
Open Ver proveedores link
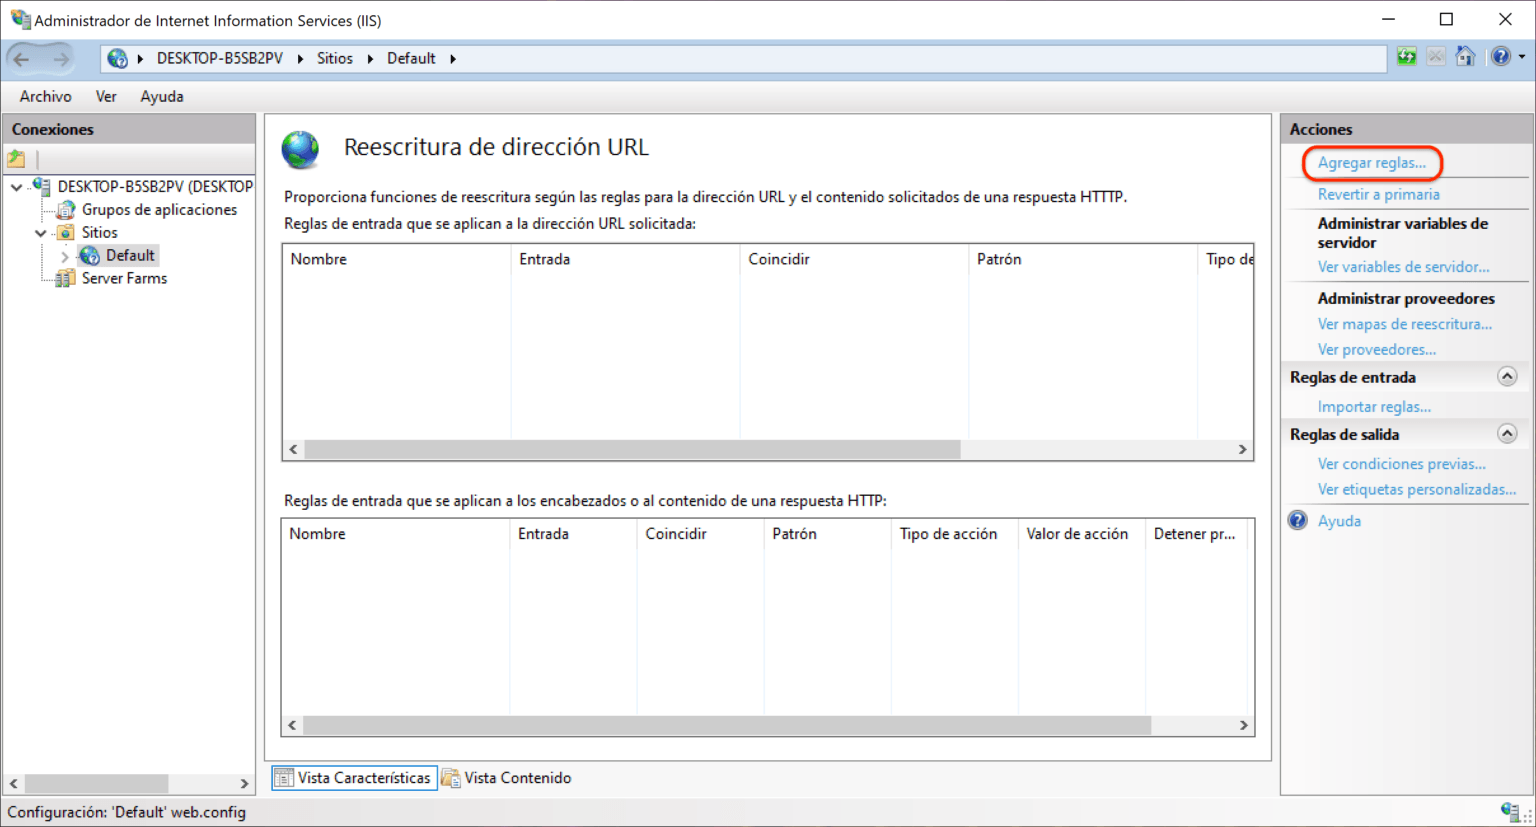1377,350
